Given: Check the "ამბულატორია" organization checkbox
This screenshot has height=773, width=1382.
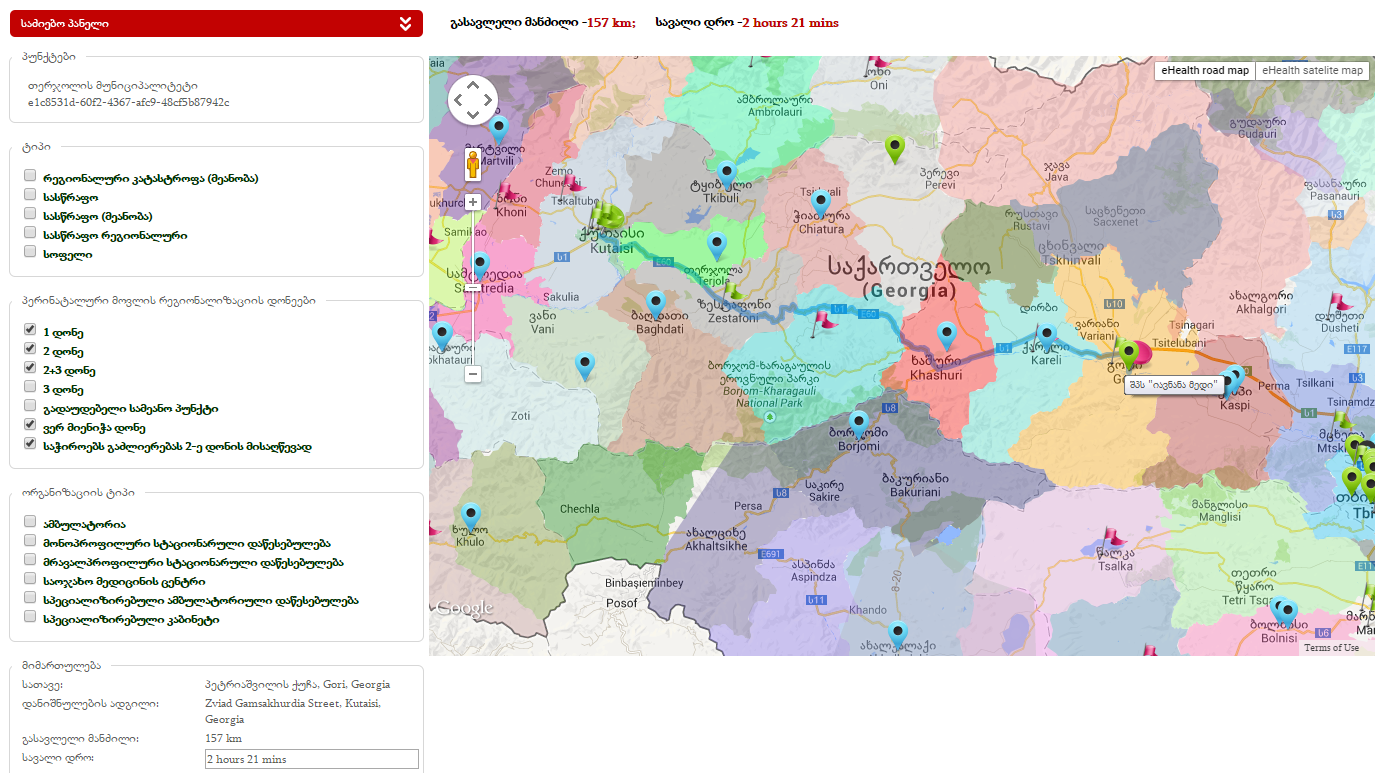Looking at the screenshot, I should 30,522.
